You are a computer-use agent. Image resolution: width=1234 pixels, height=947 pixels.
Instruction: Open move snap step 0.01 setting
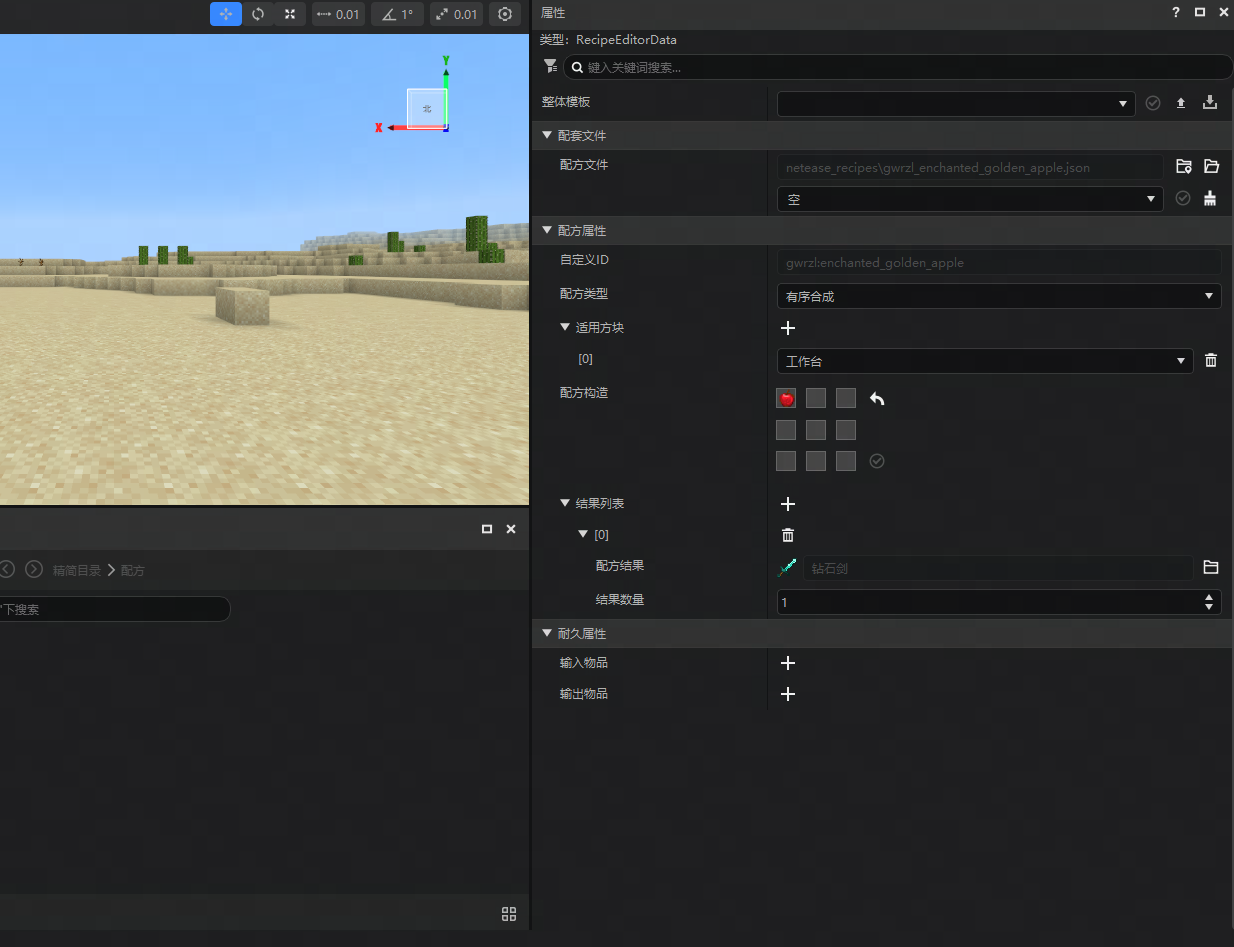pos(338,14)
